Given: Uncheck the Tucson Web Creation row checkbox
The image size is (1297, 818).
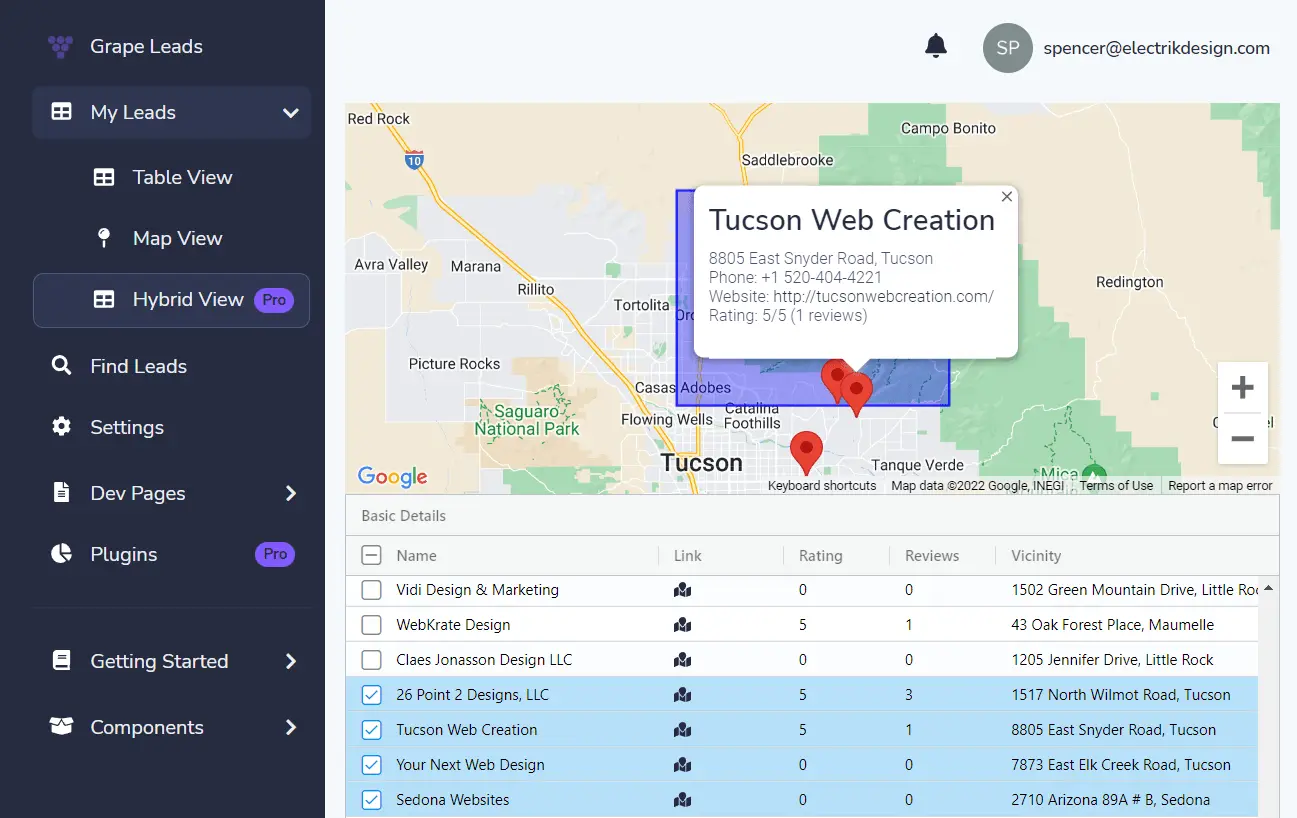Looking at the screenshot, I should (371, 730).
